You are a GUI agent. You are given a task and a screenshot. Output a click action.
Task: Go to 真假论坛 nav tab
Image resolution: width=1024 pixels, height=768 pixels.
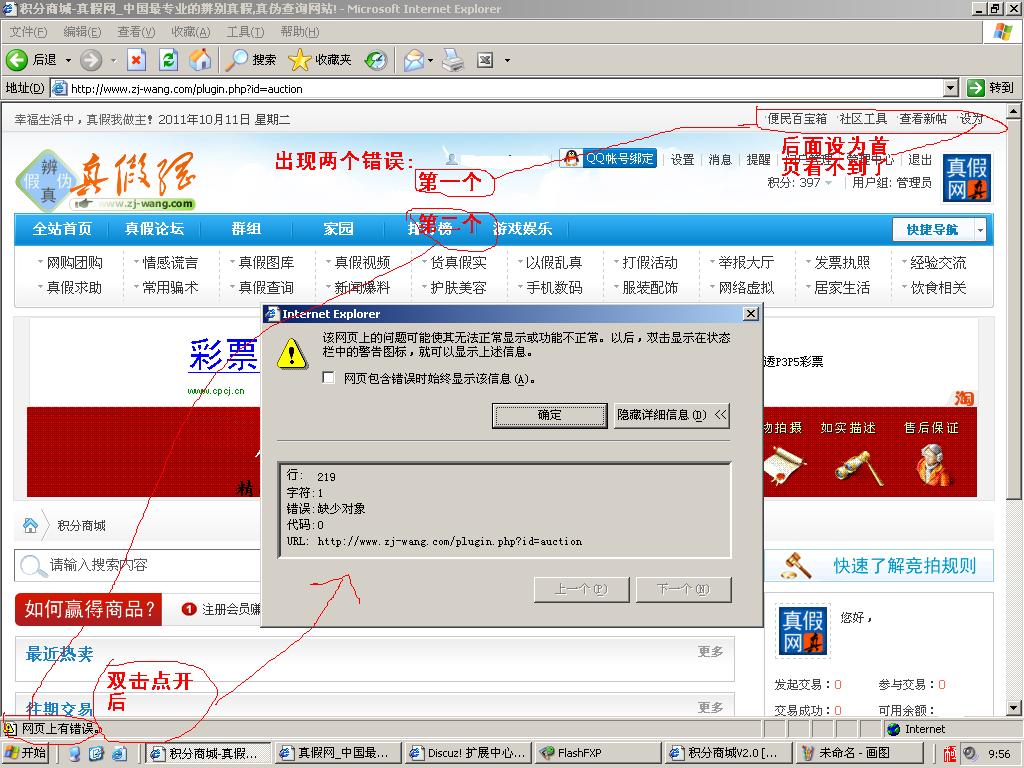pyautogui.click(x=154, y=229)
